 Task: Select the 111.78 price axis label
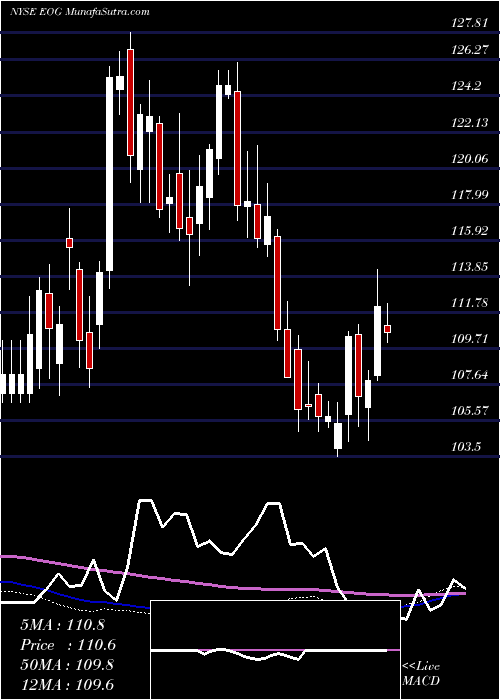(x=469, y=303)
